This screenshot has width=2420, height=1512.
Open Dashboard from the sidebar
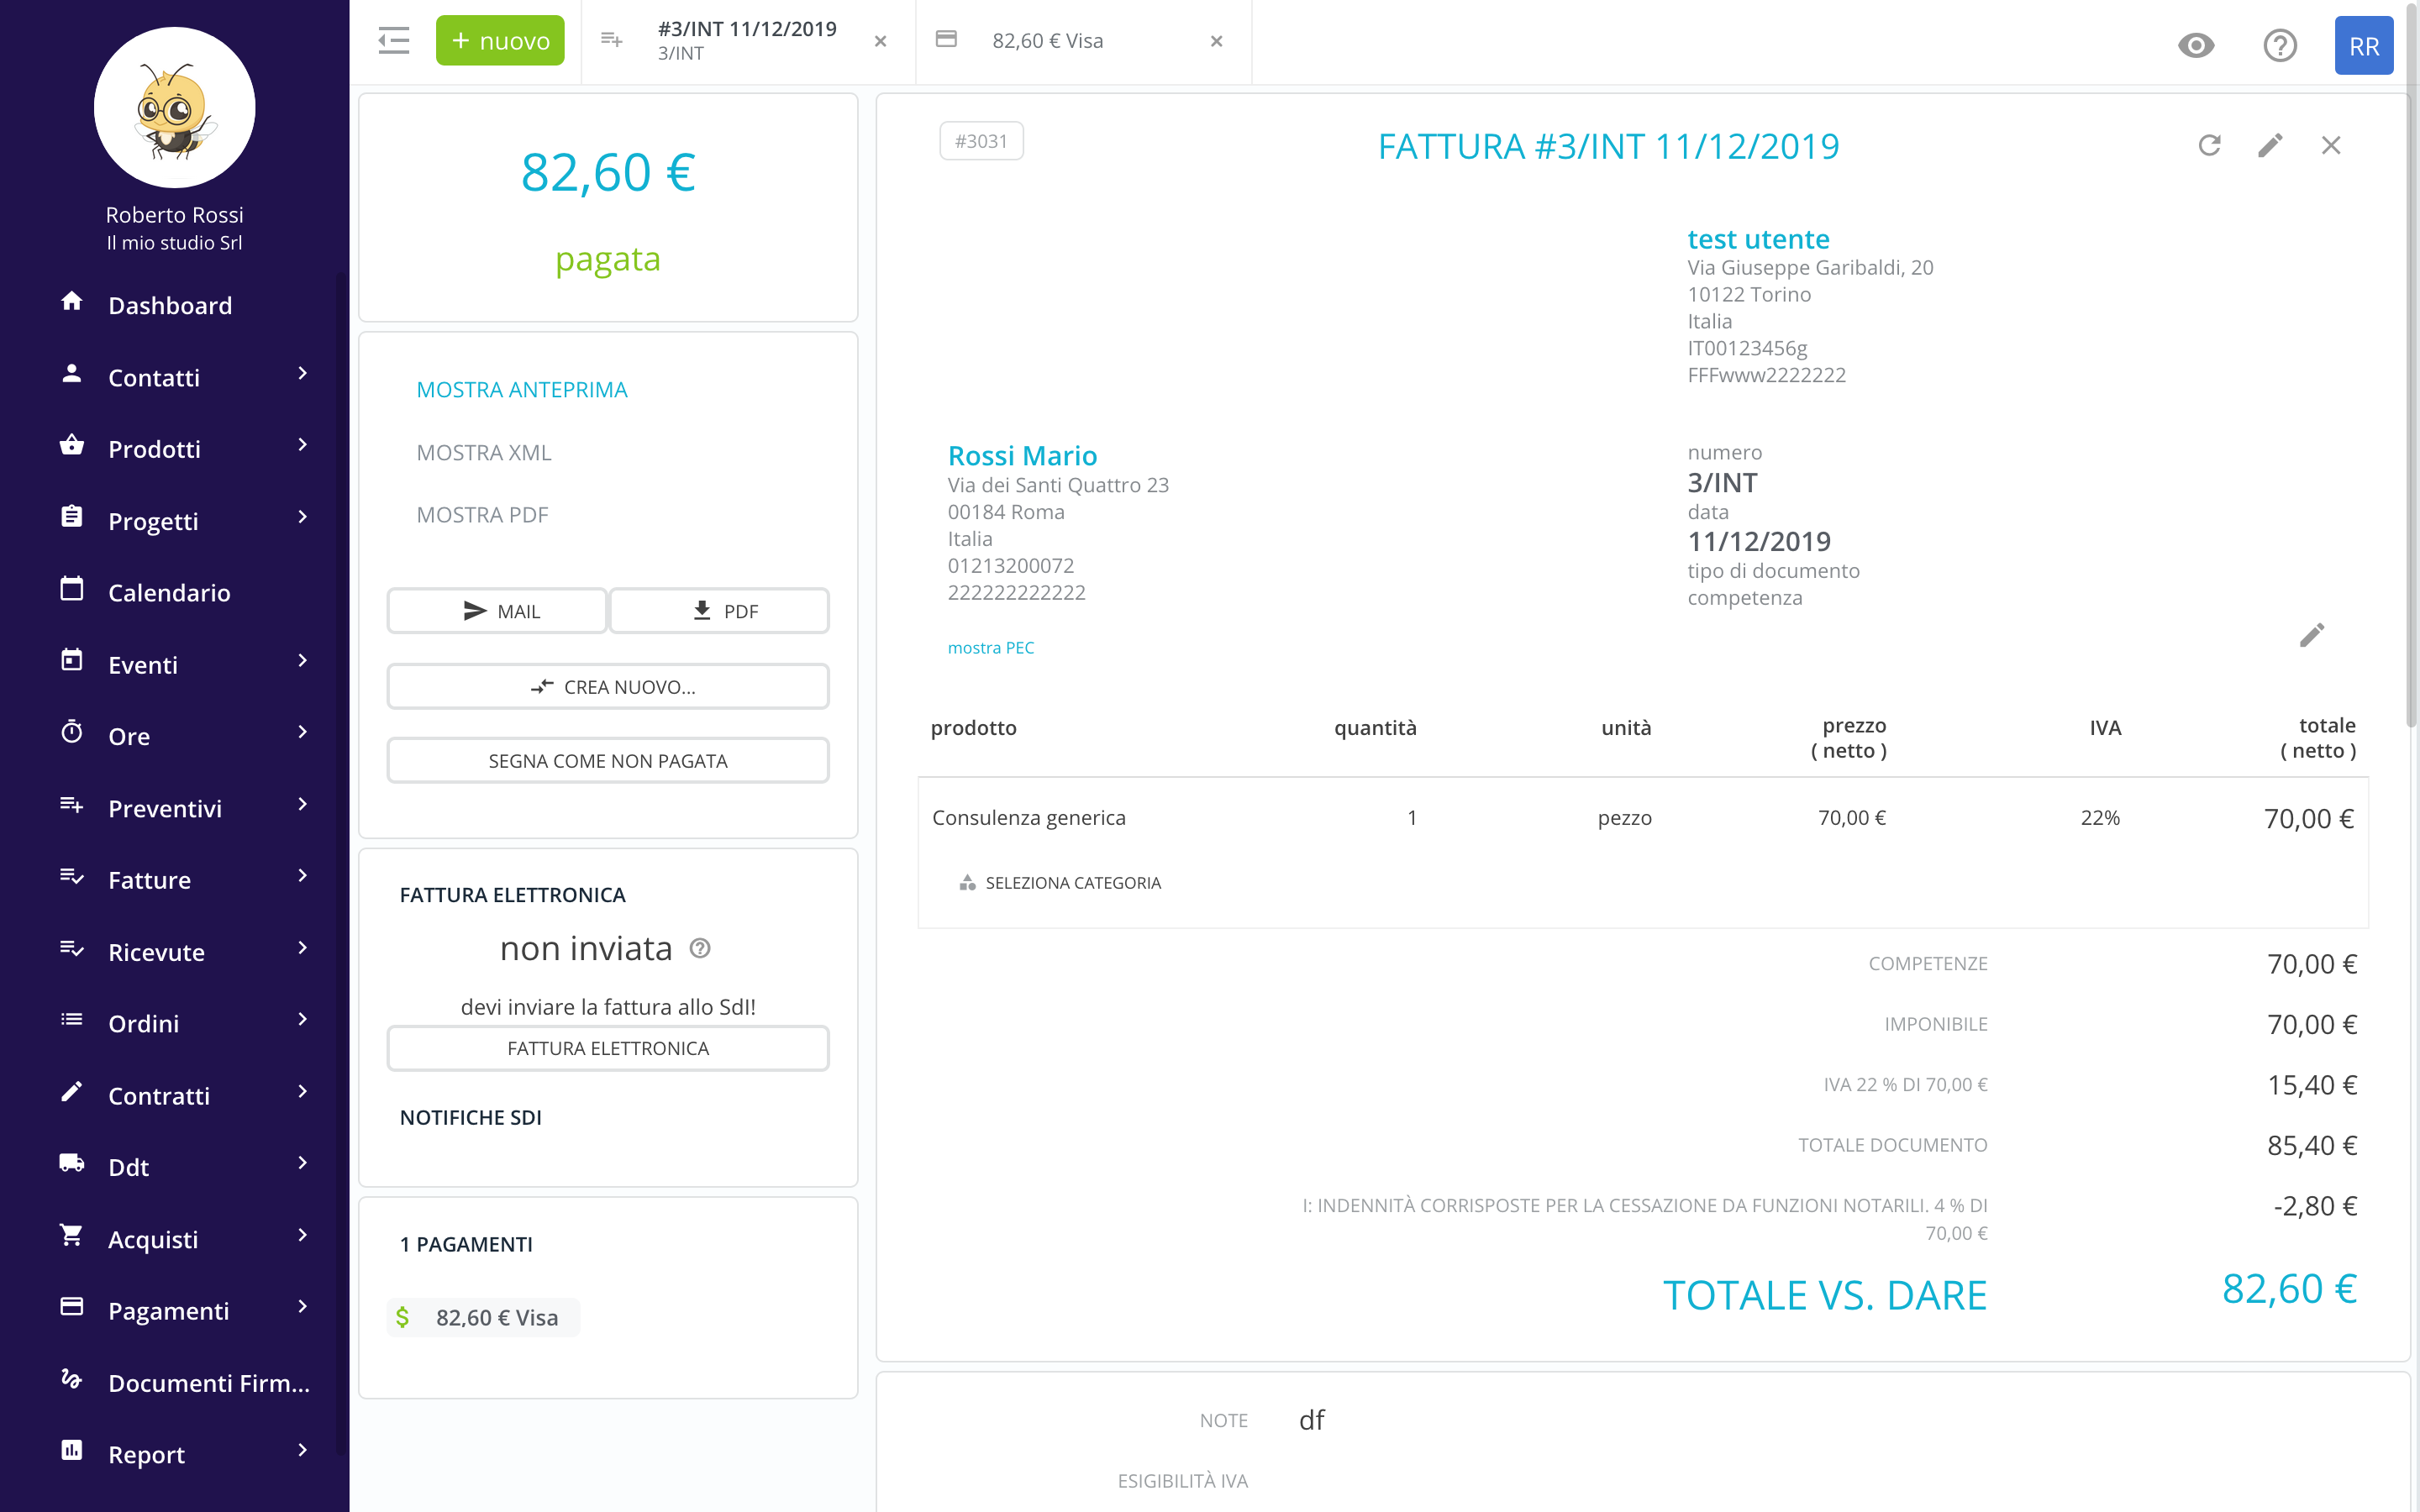coord(170,305)
